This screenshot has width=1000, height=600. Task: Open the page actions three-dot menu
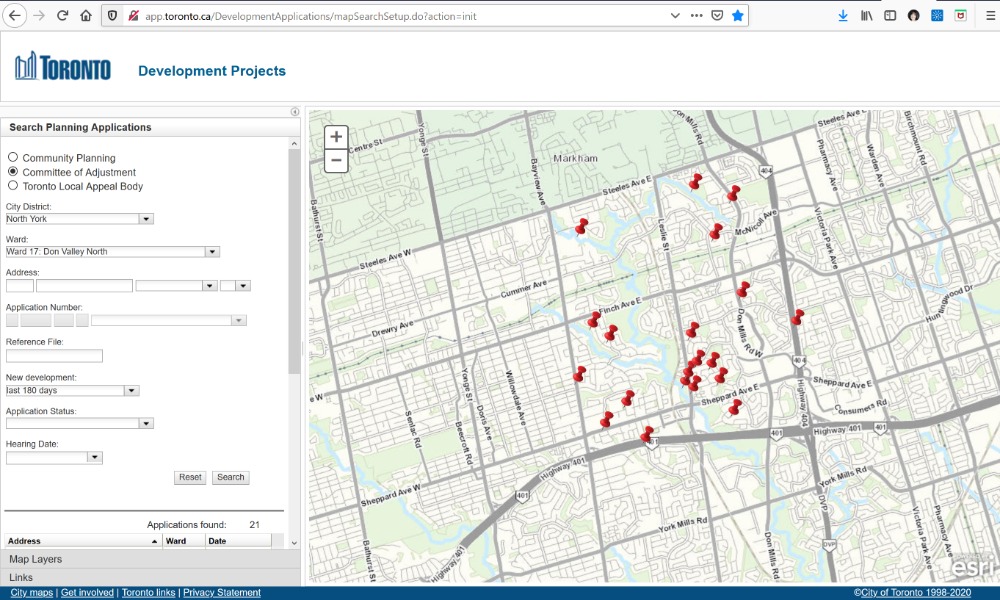(696, 16)
